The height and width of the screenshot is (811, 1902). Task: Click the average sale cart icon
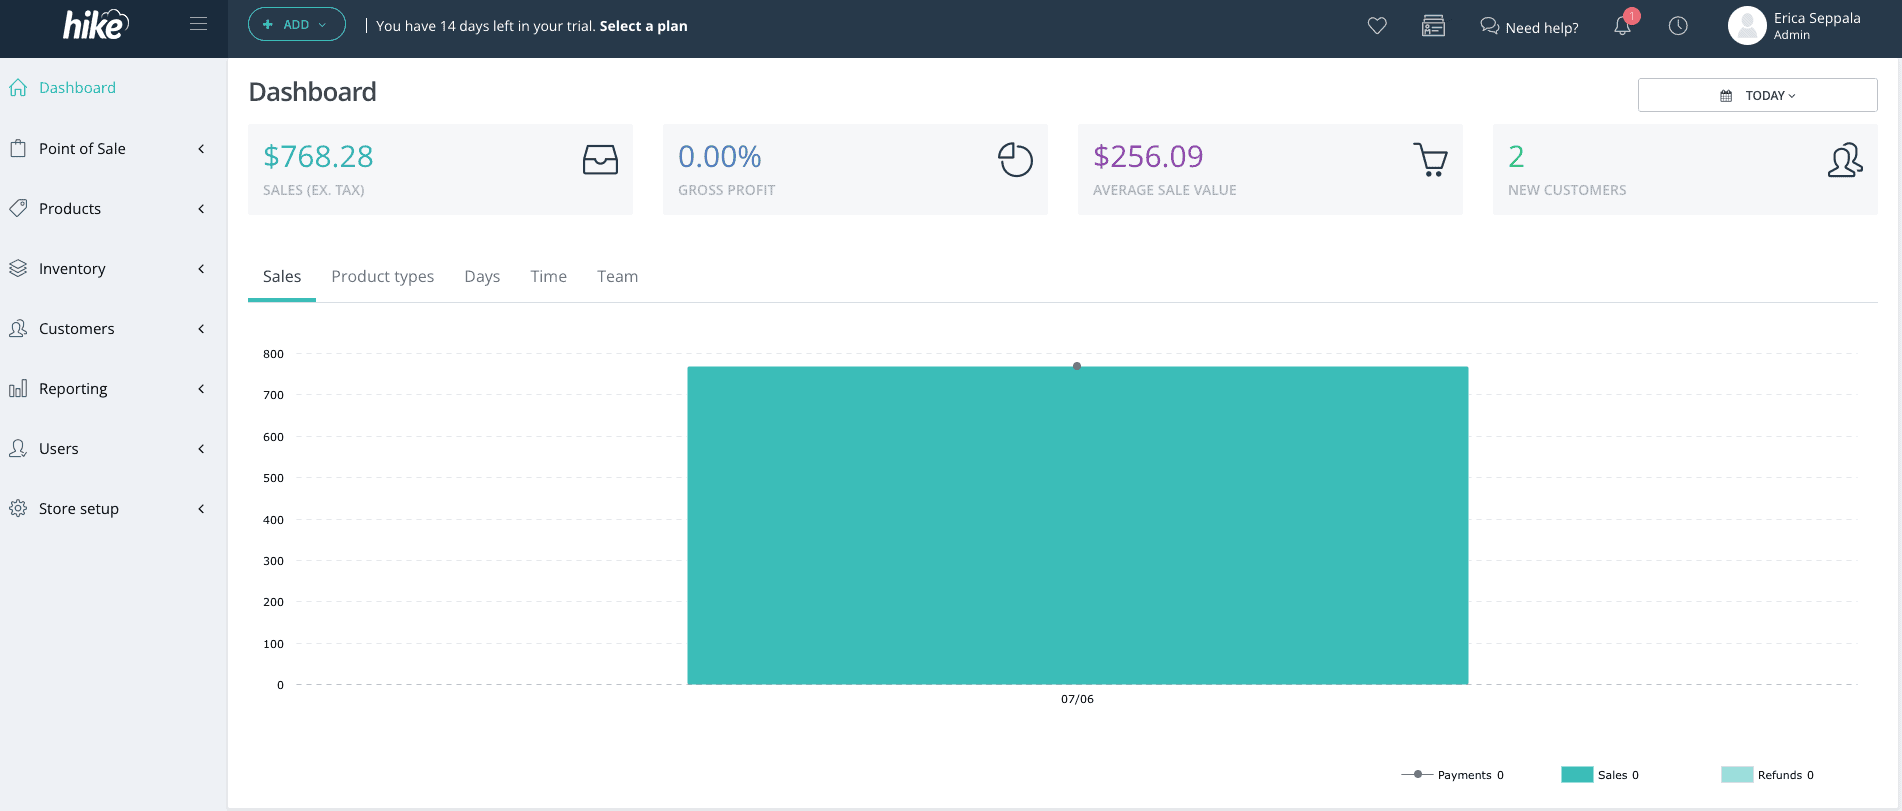[x=1431, y=160]
